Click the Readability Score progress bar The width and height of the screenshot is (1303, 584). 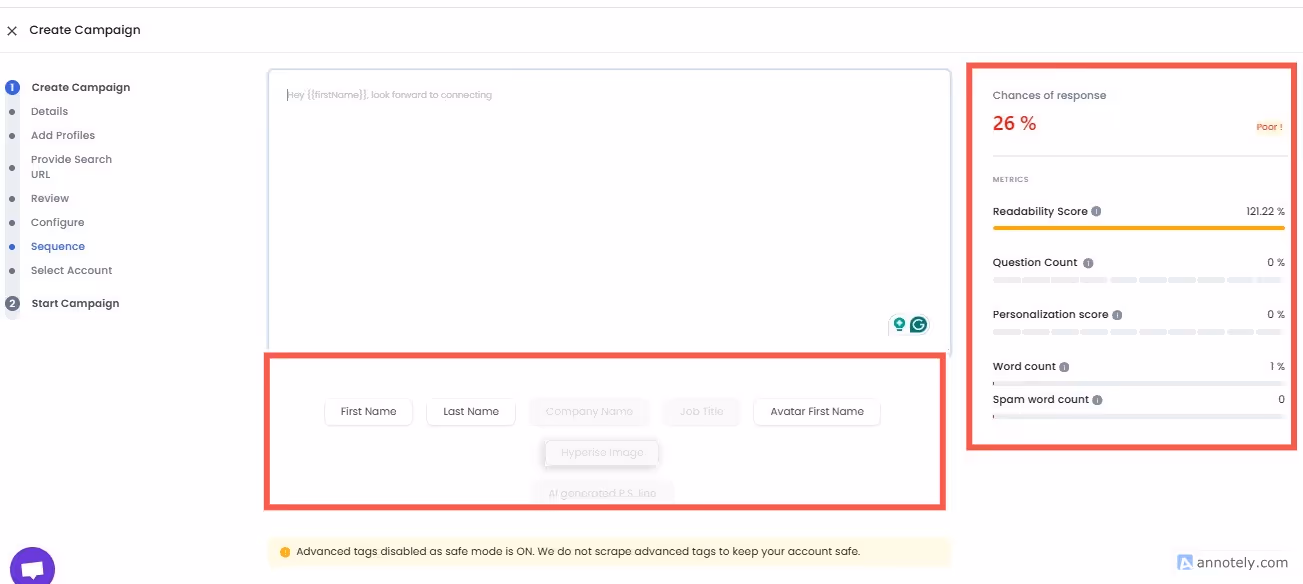click(x=1138, y=228)
